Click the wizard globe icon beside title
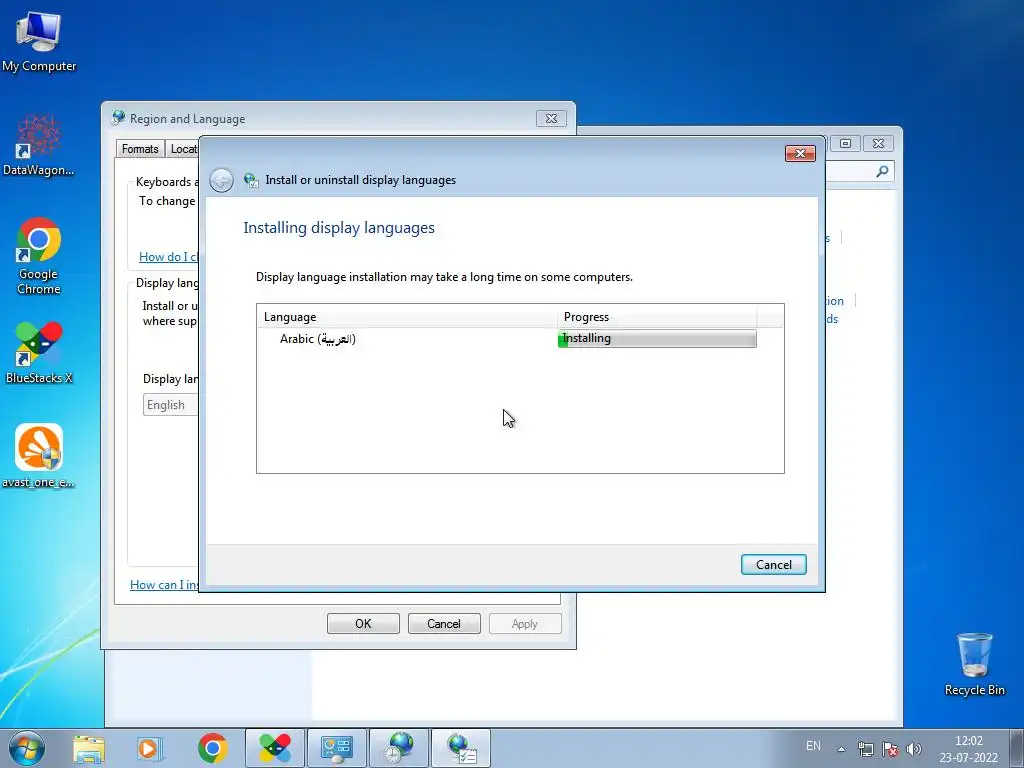Screen dimensions: 1024x768 pyautogui.click(x=251, y=180)
